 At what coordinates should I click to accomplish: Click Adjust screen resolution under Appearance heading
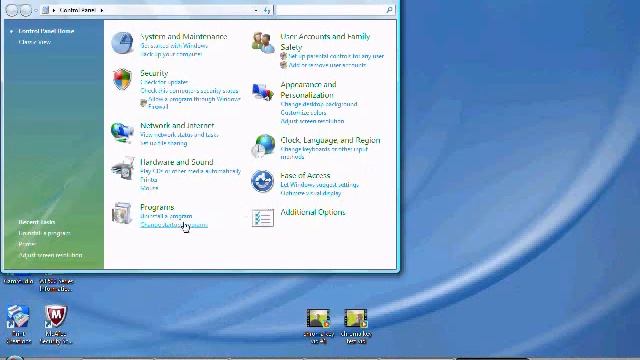[312, 121]
